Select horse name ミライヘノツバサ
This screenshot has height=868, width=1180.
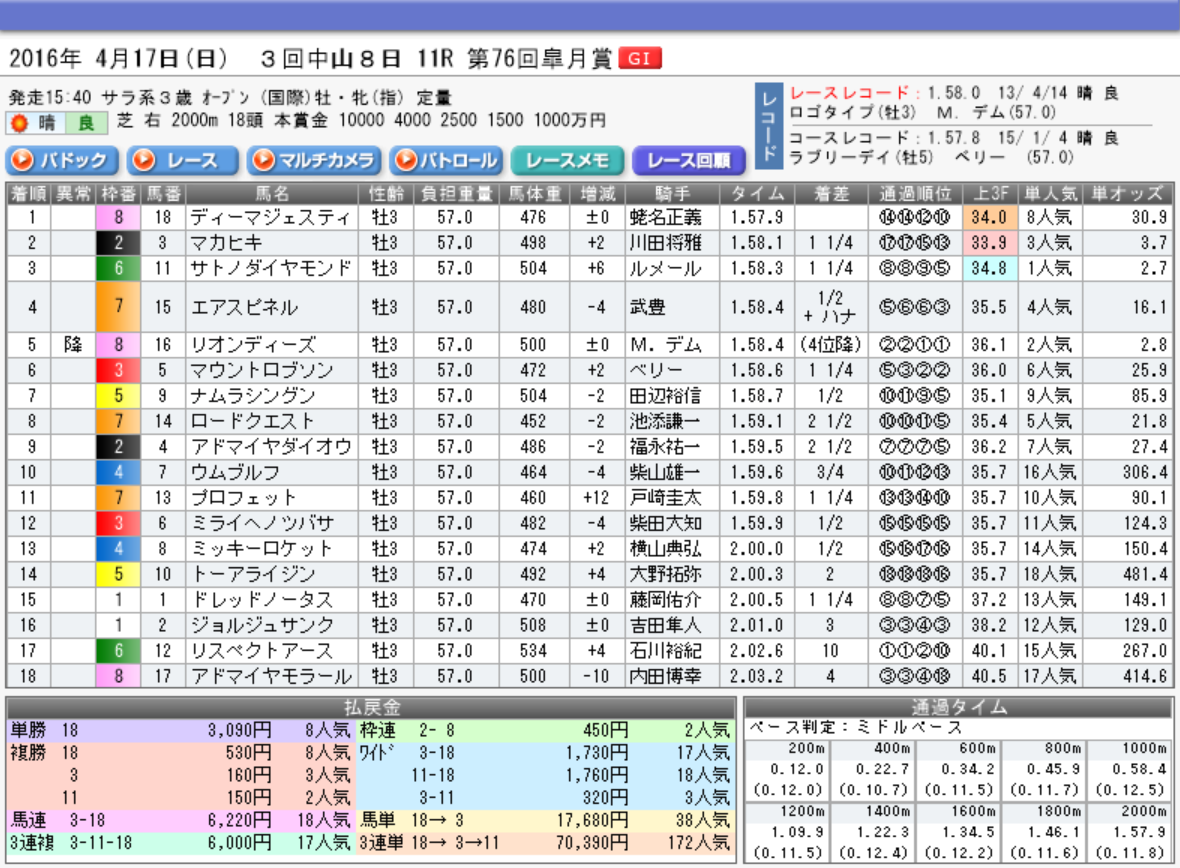262,524
